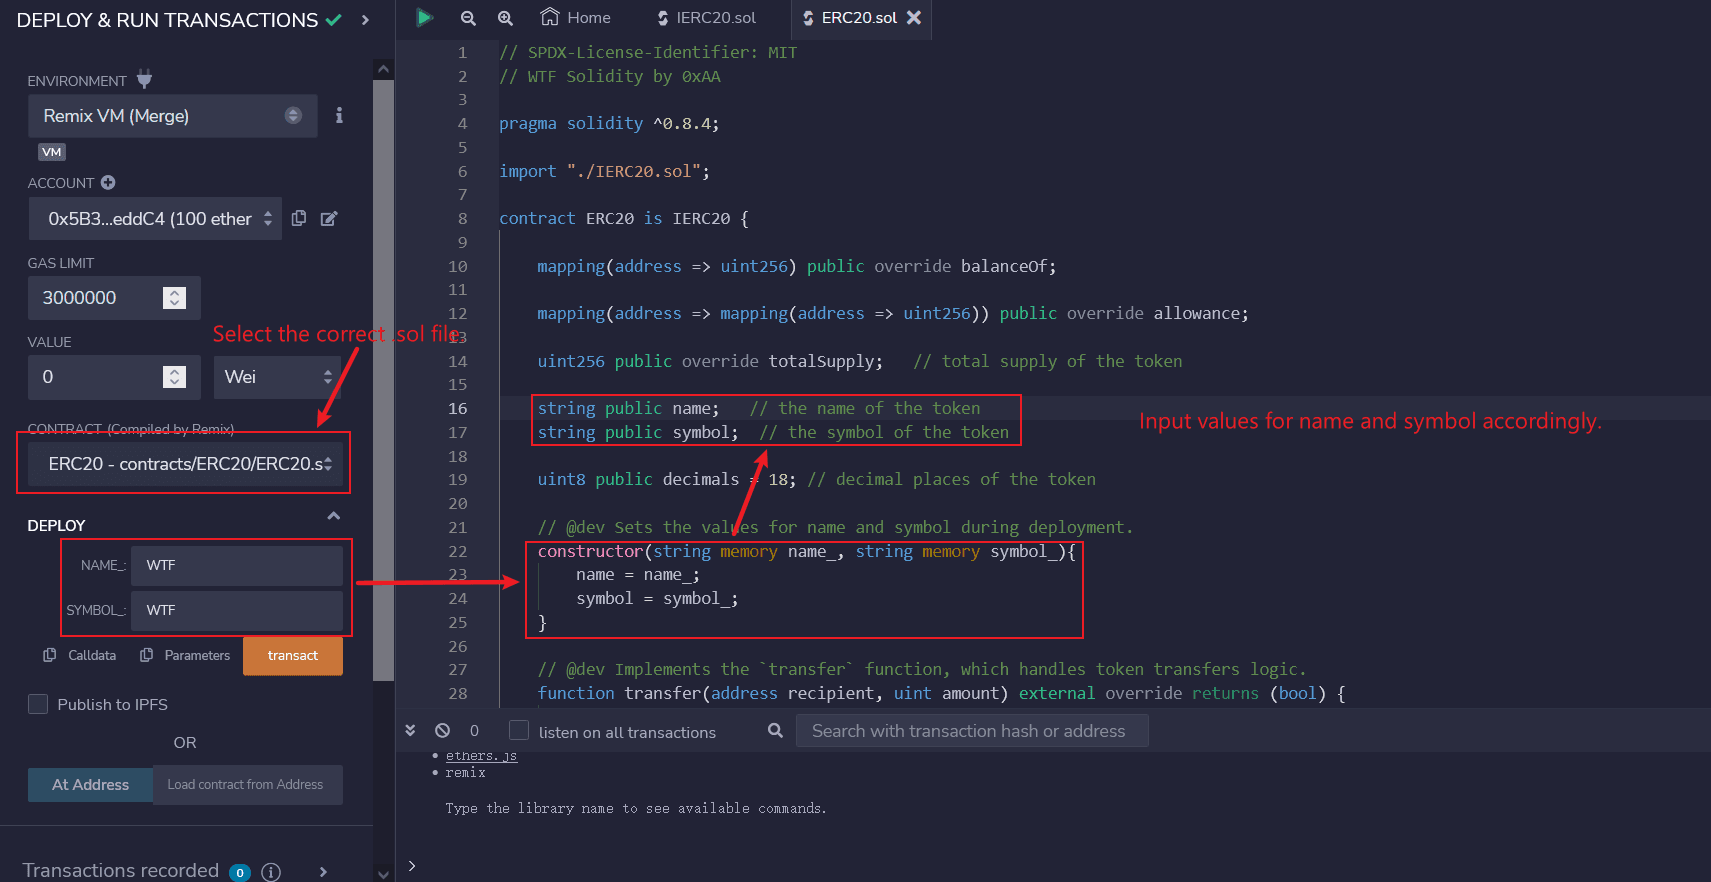Click the edit/sign message icon next to account
Viewport: 1711px width, 882px height.
tap(329, 218)
